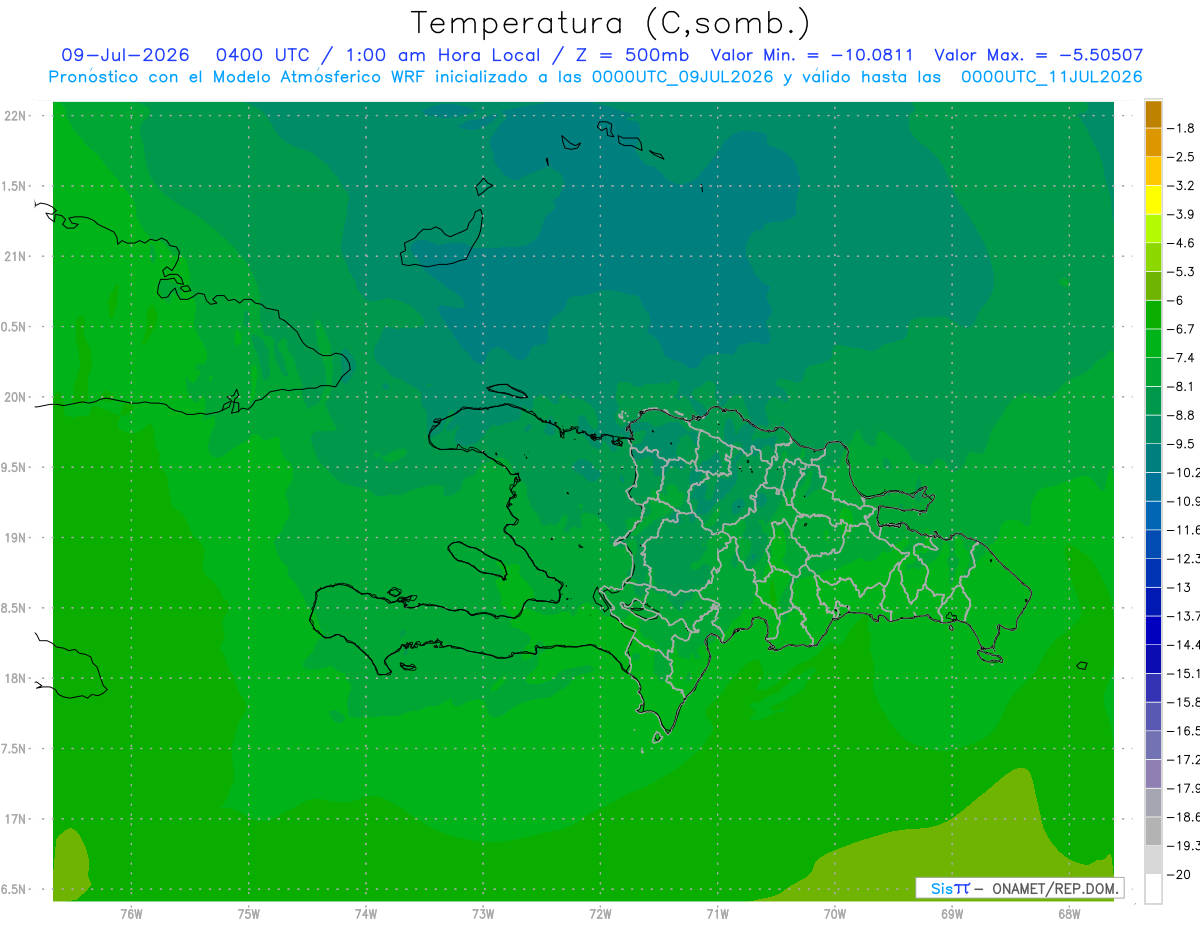Viewport: 1200px width, 927px height.
Task: Select the initialization stamp "0000UTC_09JUL2026"
Action: pyautogui.click(x=683, y=77)
